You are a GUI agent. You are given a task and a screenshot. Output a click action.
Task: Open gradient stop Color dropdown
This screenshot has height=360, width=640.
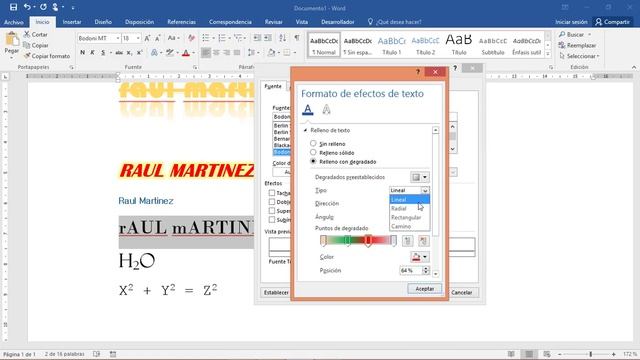coord(420,257)
